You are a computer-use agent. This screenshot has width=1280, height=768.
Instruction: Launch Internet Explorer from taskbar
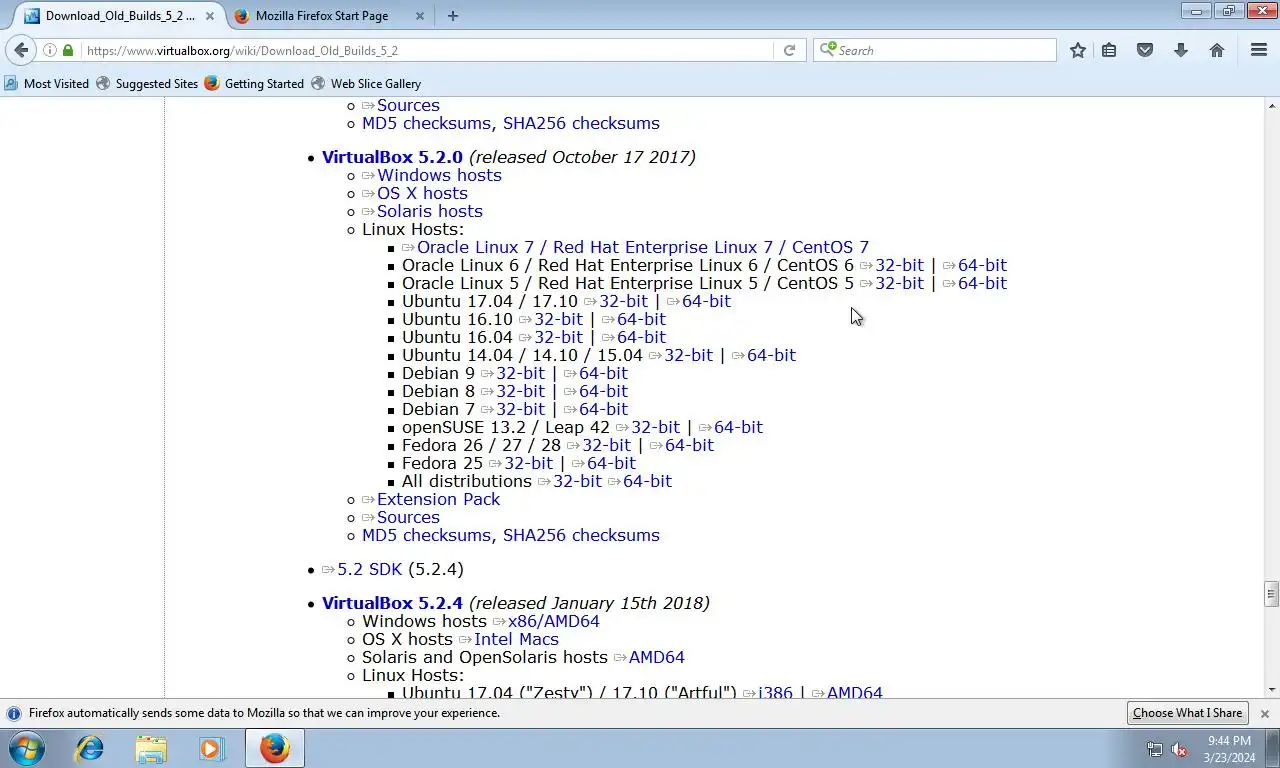tap(90, 748)
